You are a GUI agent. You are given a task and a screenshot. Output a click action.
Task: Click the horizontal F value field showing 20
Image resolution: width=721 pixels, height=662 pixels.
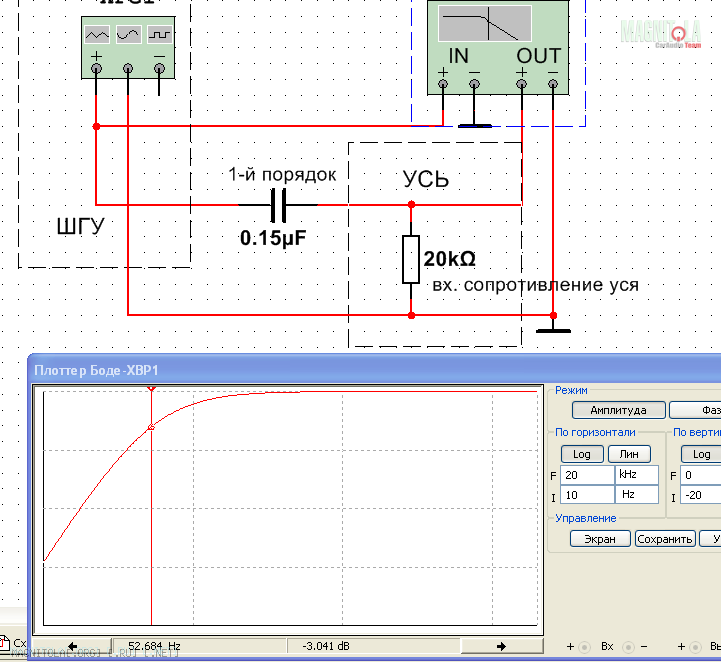click(x=587, y=475)
